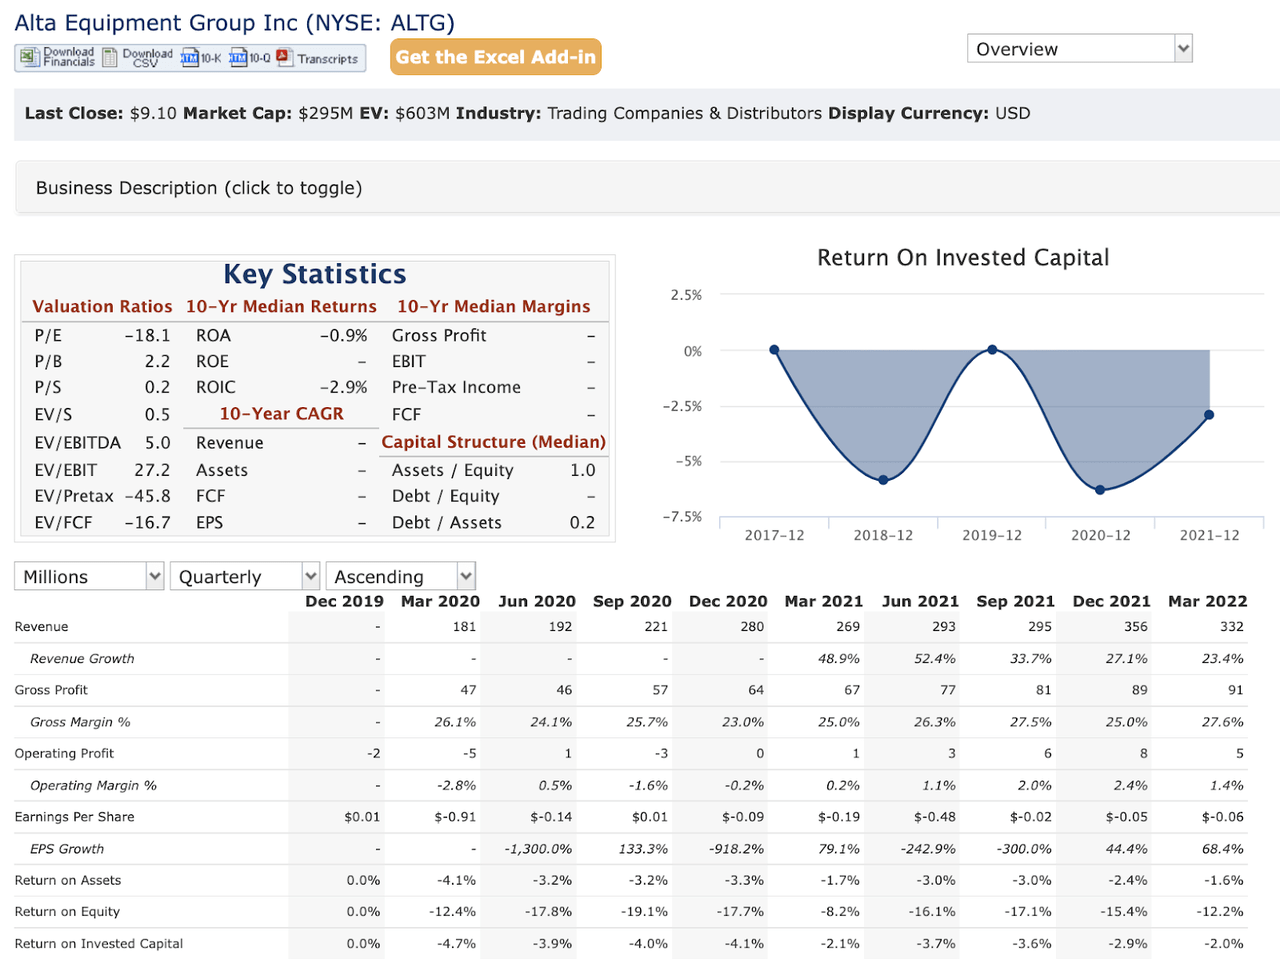The image size is (1280, 963).
Task: Click the Dec 2019 column header
Action: coord(344,601)
